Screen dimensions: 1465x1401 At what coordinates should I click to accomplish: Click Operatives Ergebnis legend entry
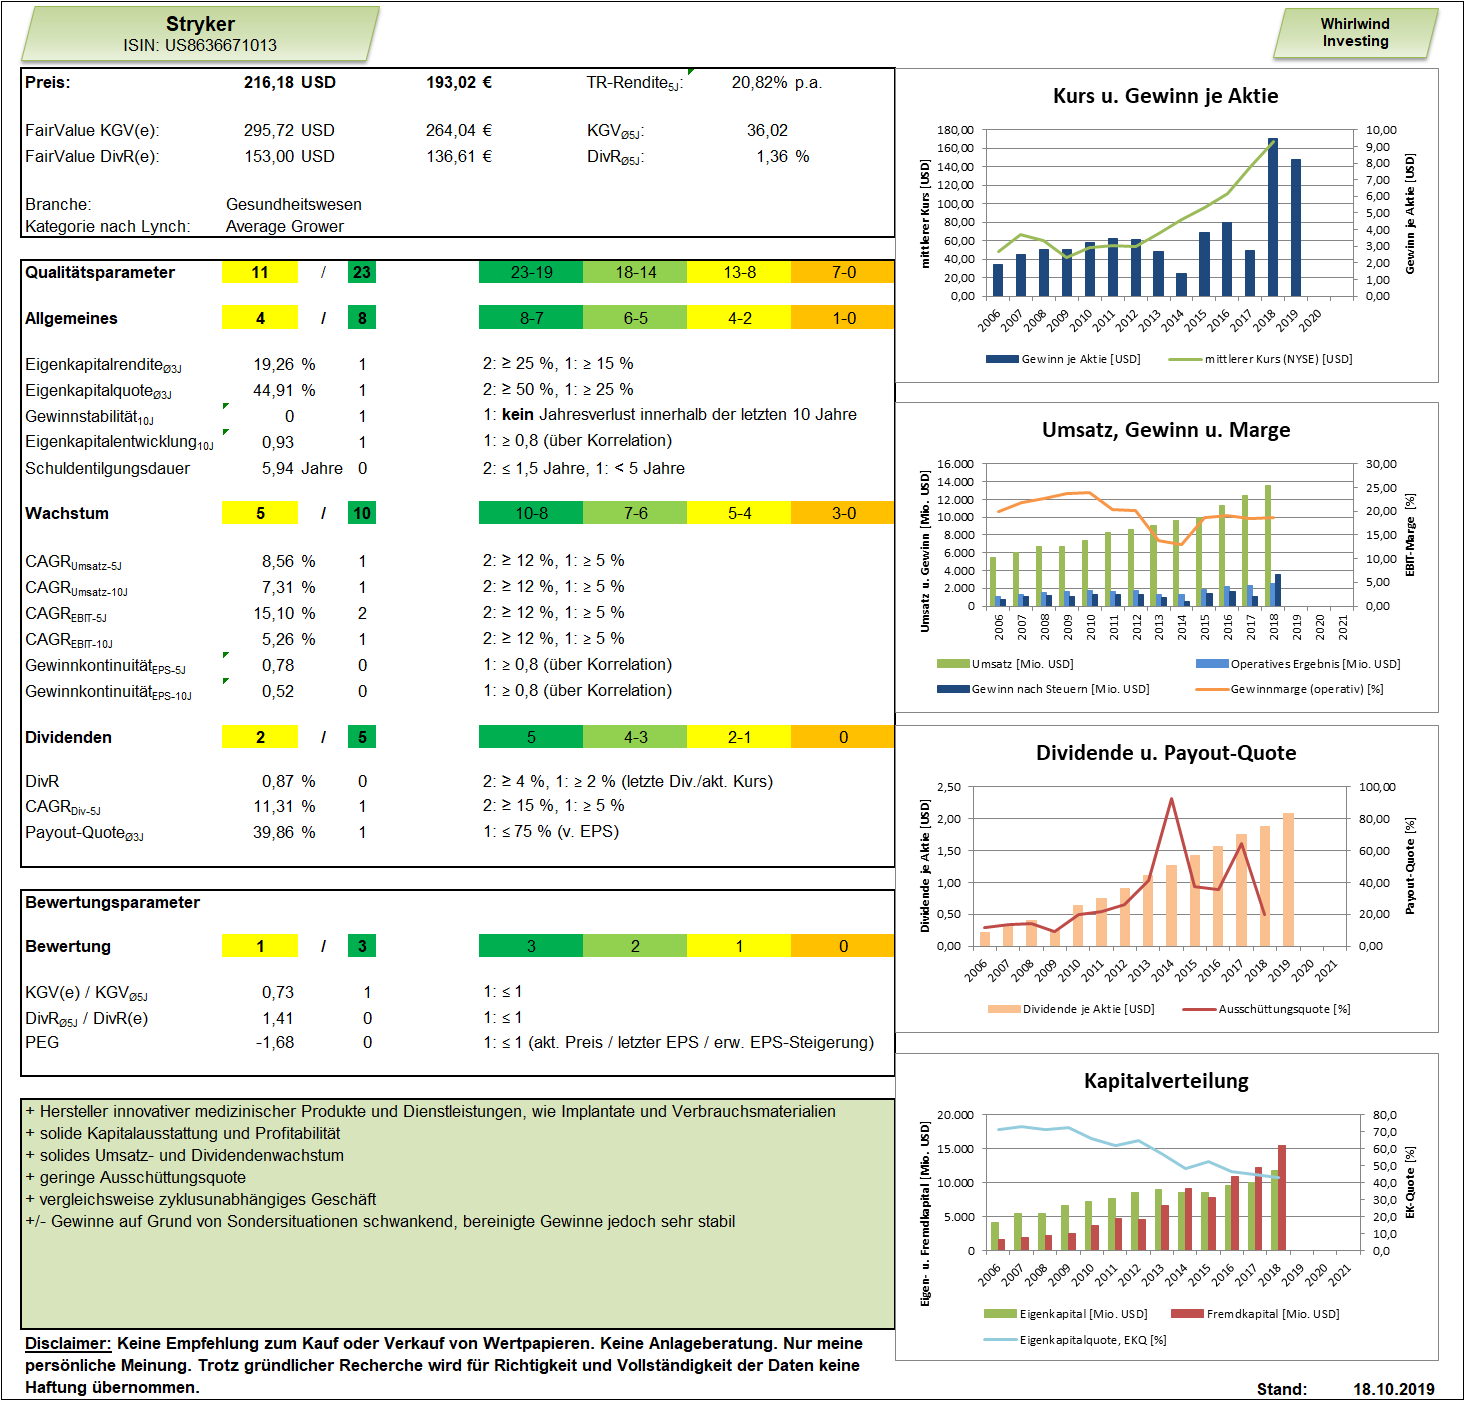[x=1298, y=664]
